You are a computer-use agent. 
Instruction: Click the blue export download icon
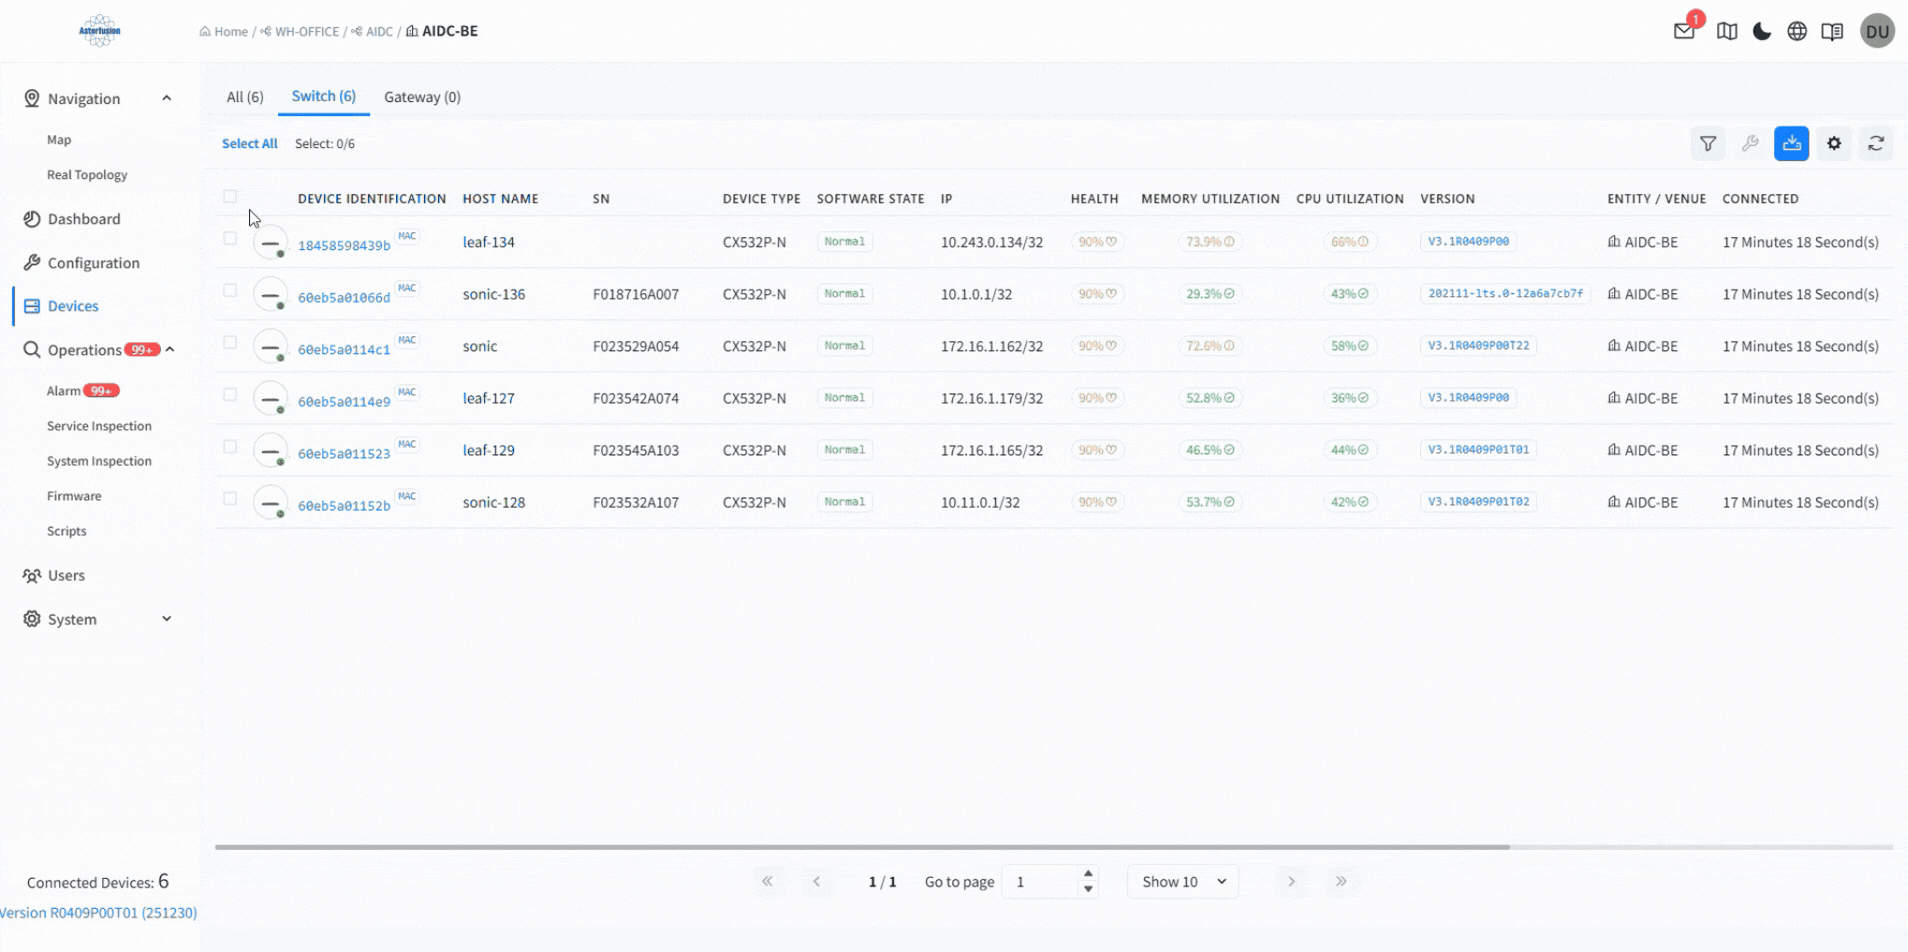point(1791,144)
